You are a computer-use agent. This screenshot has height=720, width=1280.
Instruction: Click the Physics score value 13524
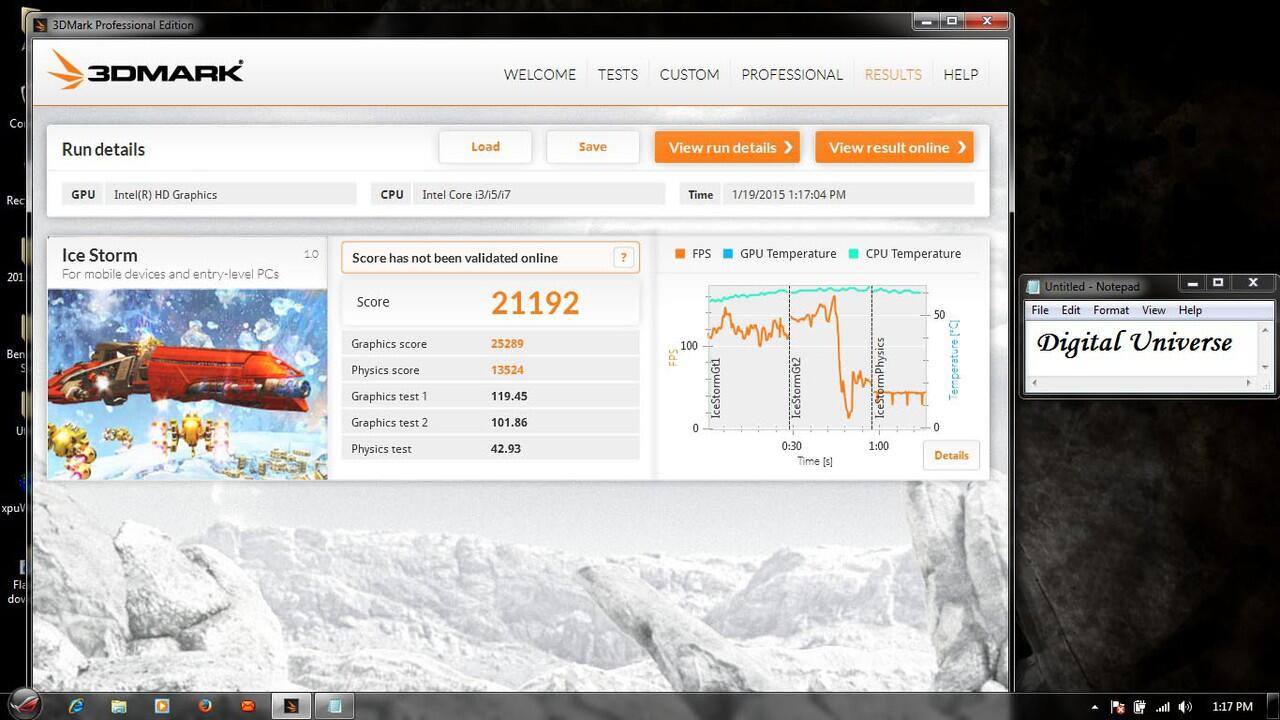click(x=507, y=370)
